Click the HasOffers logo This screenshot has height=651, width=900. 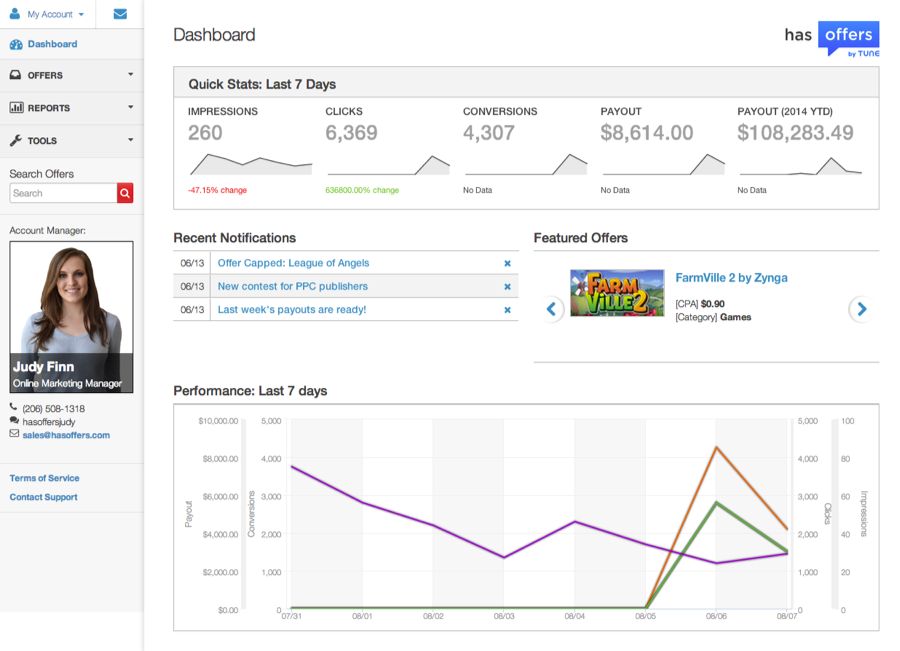(x=831, y=37)
